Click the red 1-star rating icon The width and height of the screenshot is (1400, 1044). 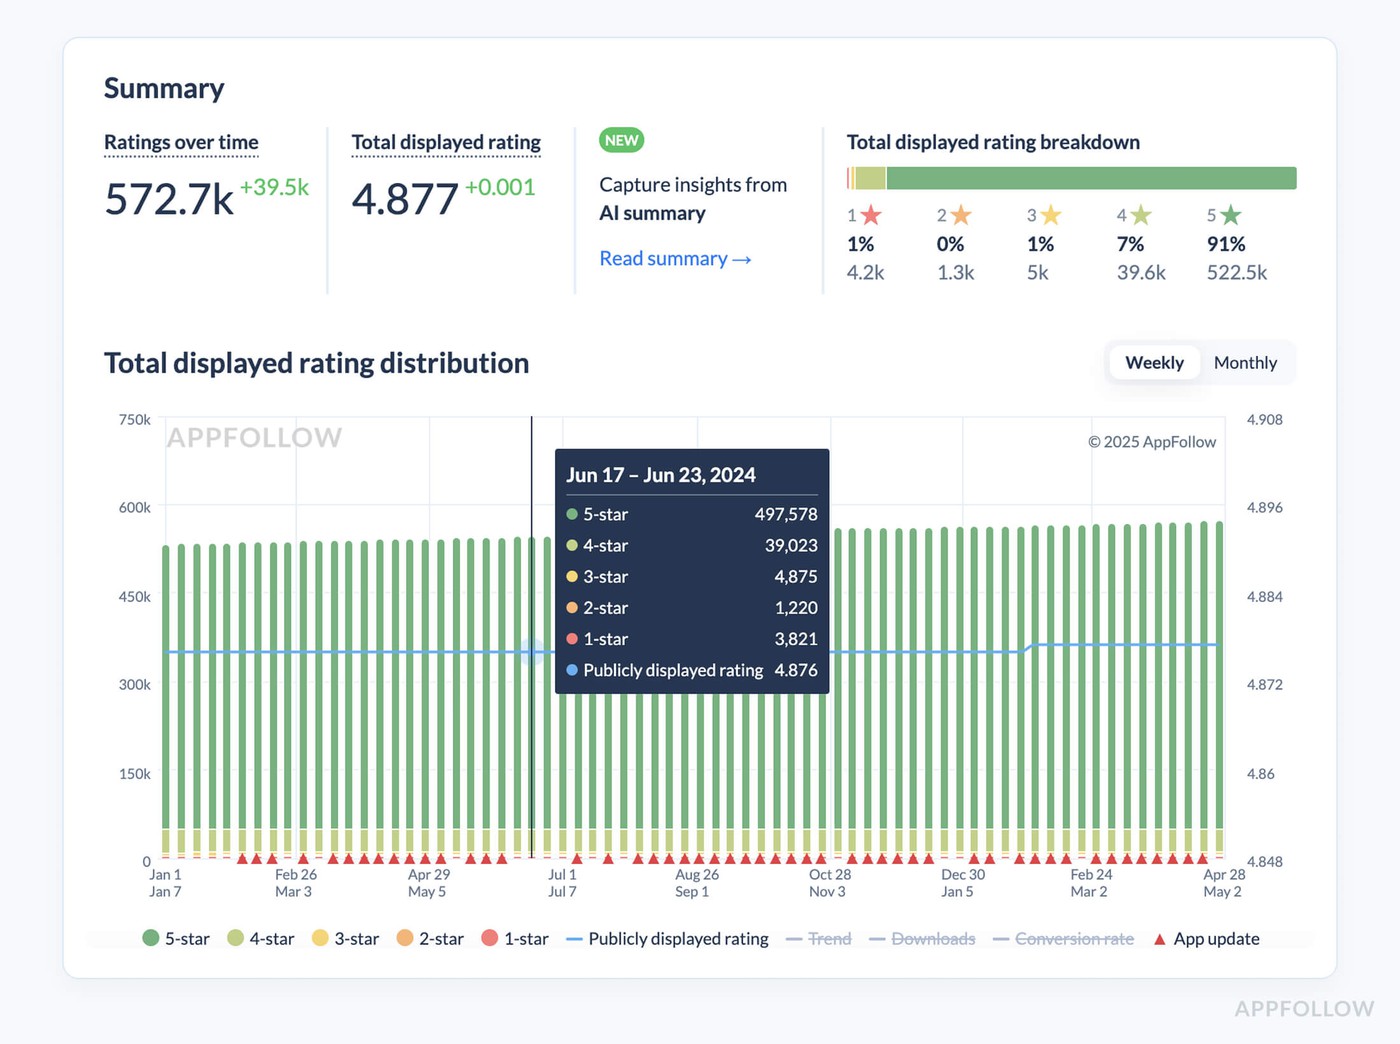click(871, 214)
